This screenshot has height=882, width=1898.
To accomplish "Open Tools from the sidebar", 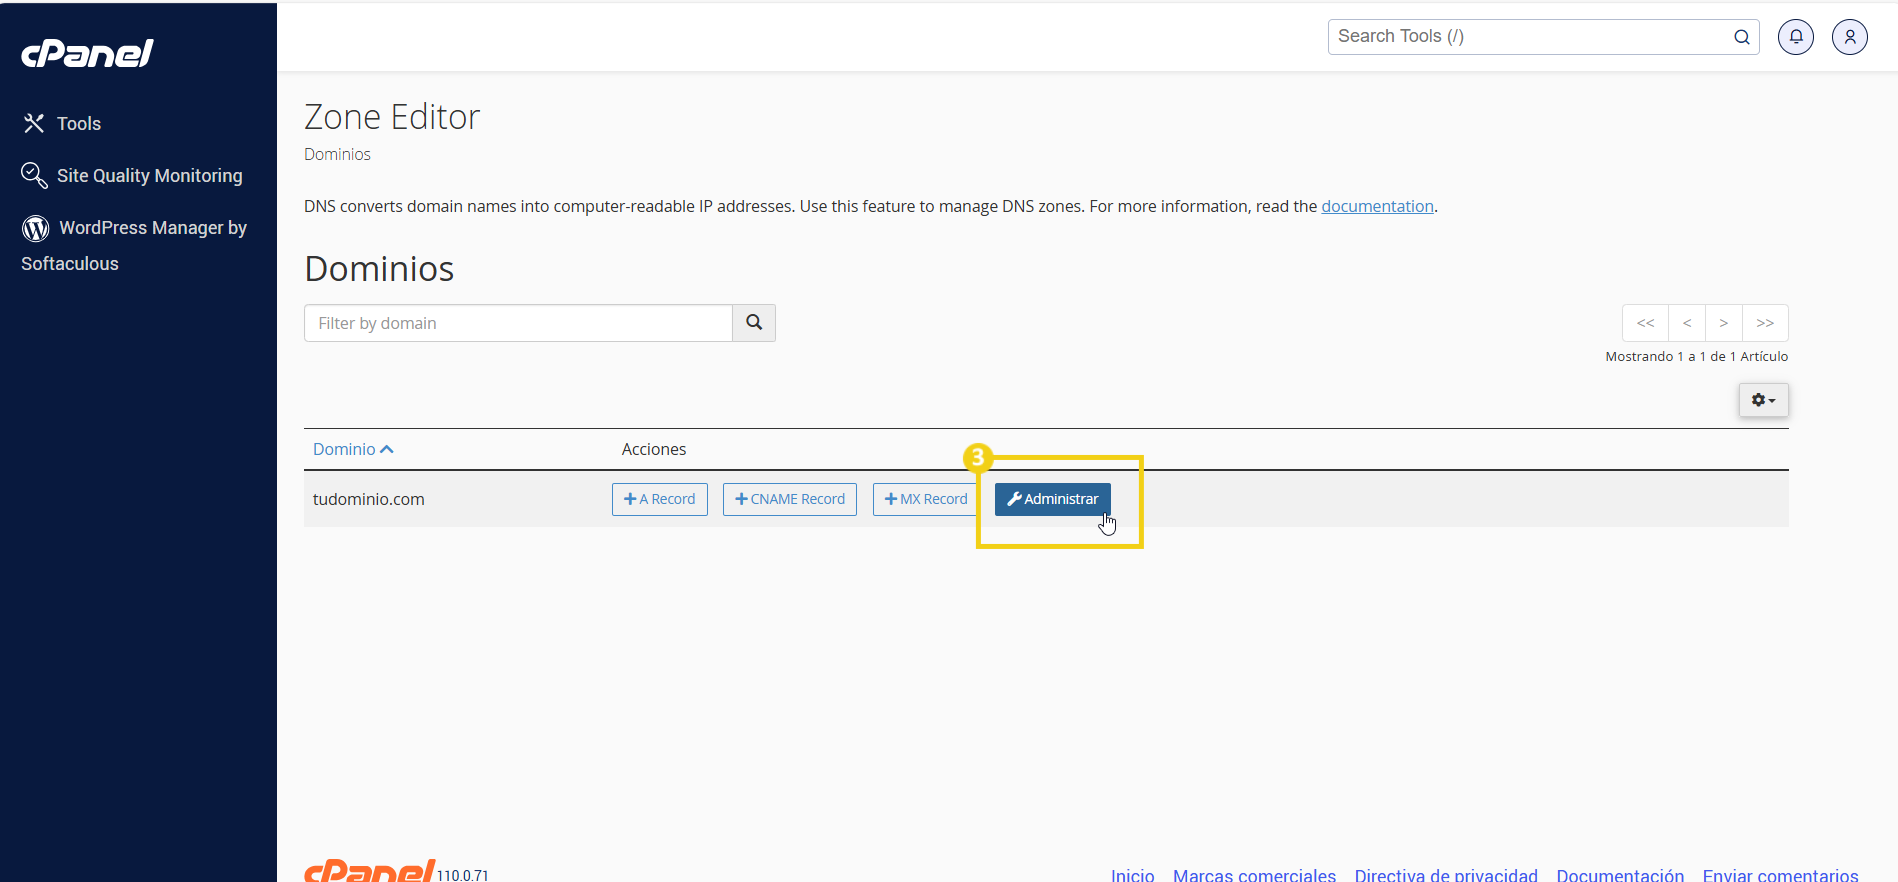I will 62,123.
